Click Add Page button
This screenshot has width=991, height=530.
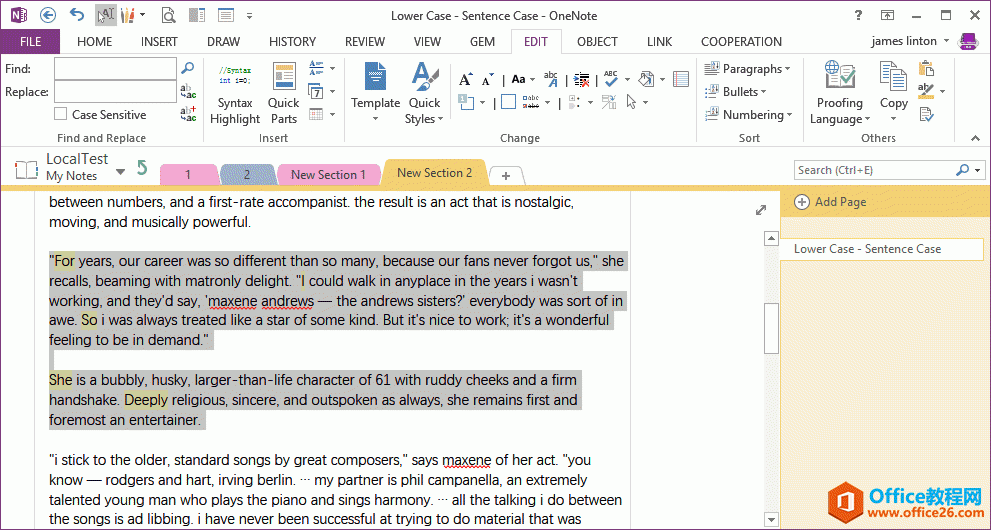[x=830, y=202]
